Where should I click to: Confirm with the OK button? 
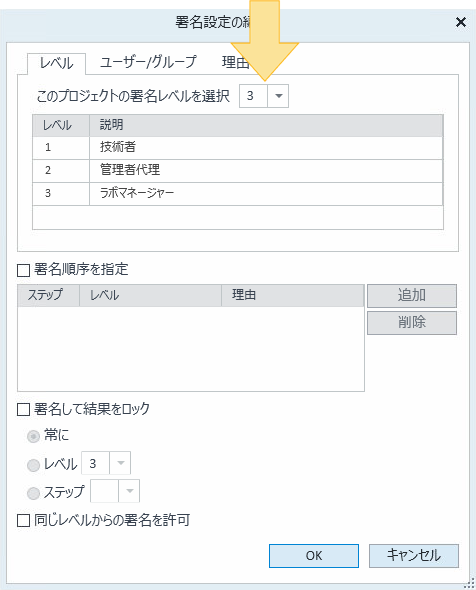[x=314, y=556]
